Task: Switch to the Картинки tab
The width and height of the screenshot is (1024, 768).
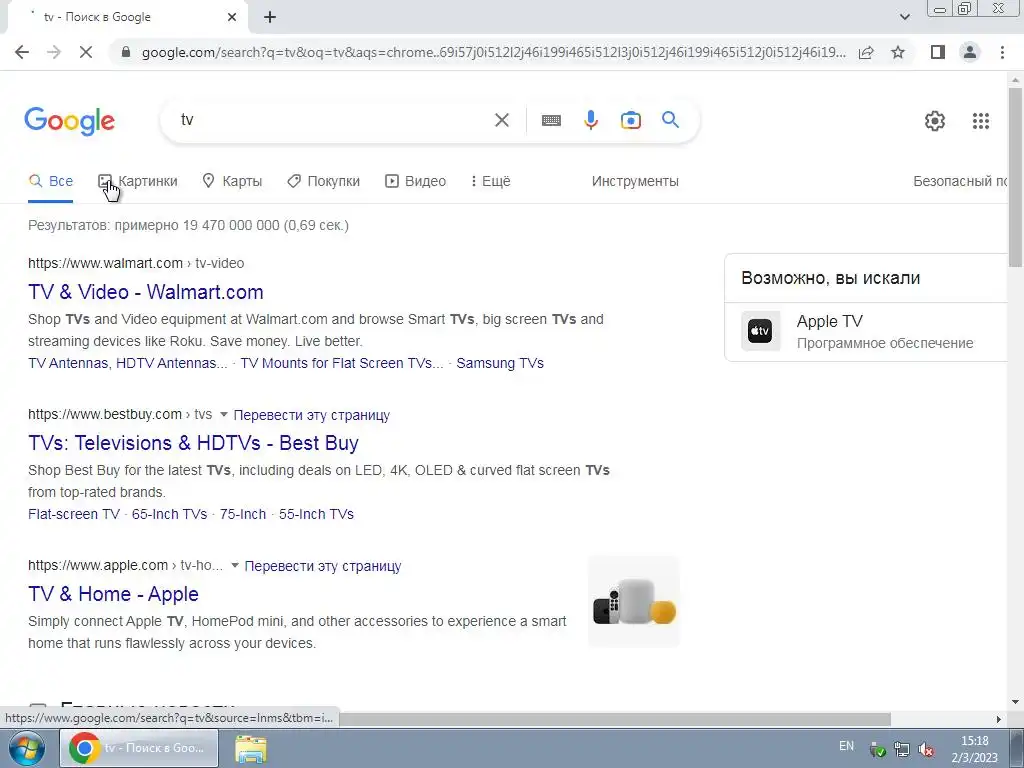Action: [138, 182]
